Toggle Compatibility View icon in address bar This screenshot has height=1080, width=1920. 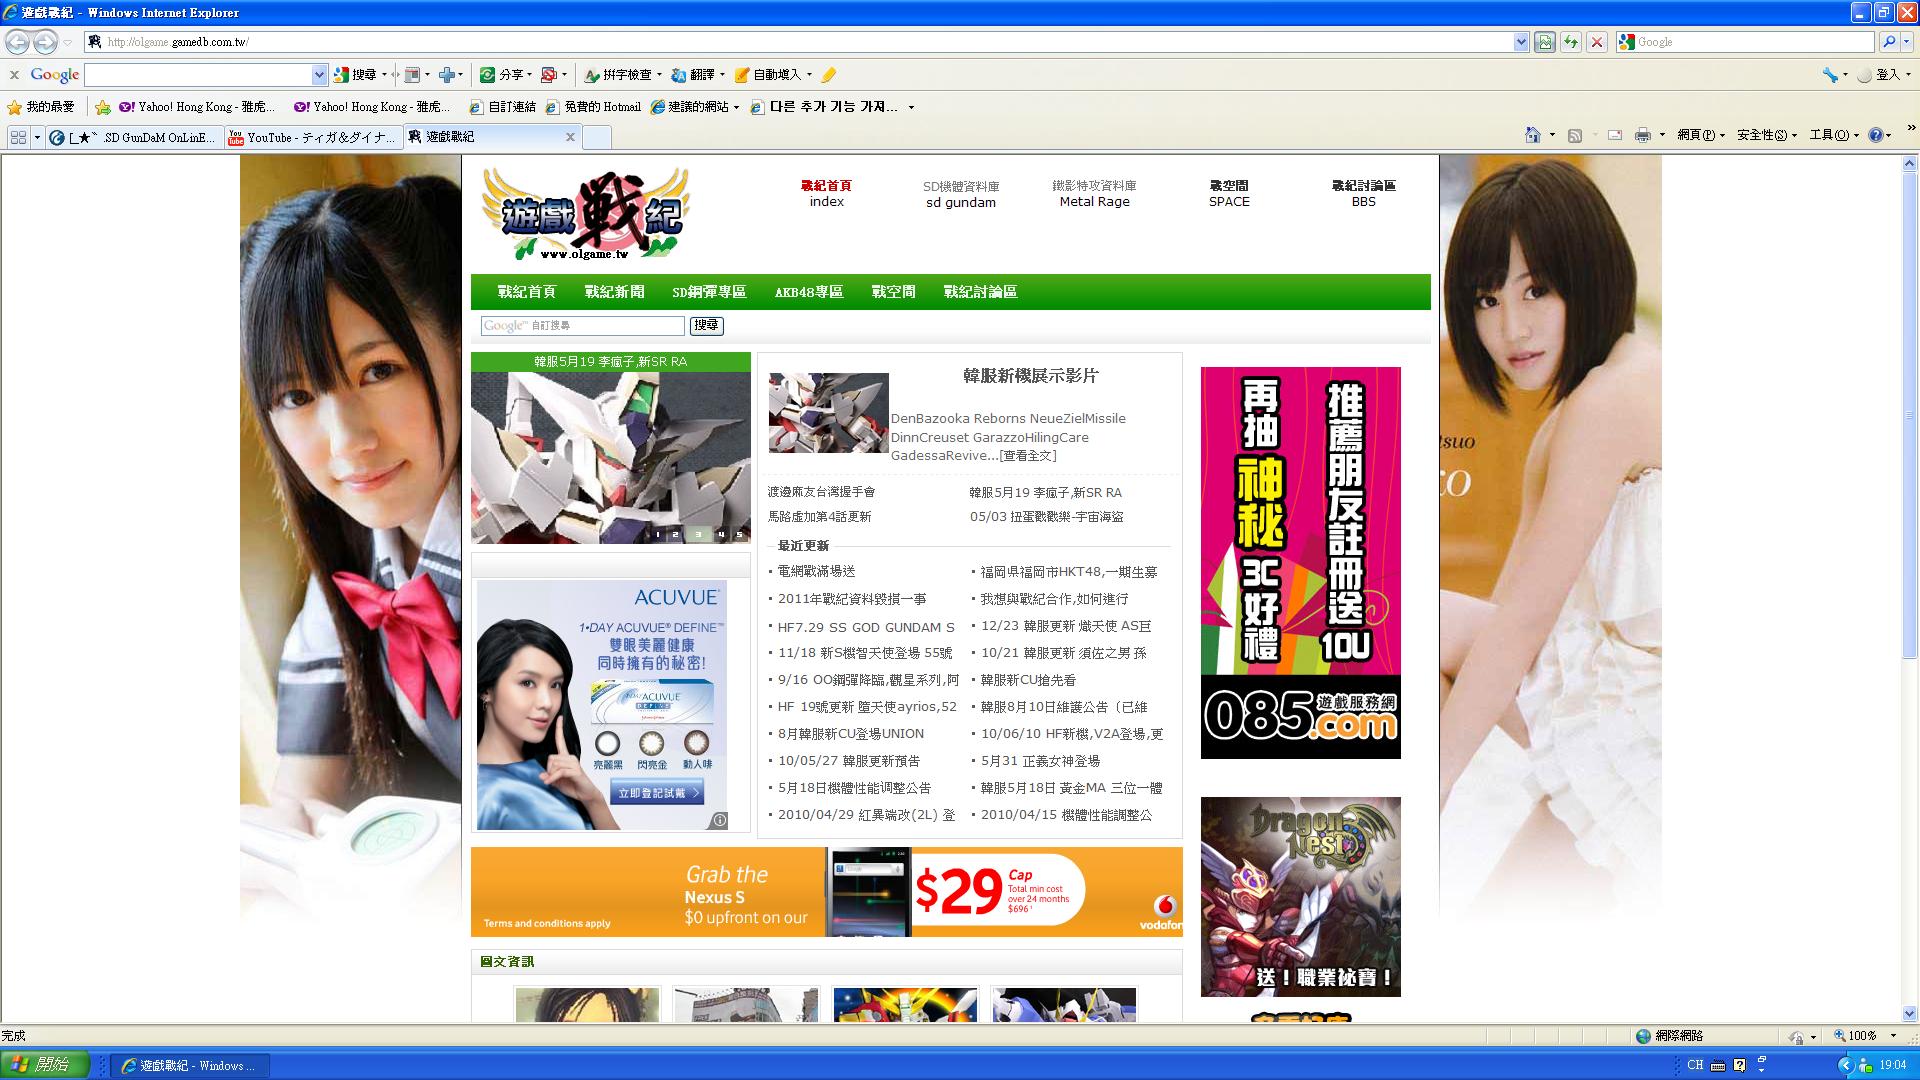(1545, 42)
